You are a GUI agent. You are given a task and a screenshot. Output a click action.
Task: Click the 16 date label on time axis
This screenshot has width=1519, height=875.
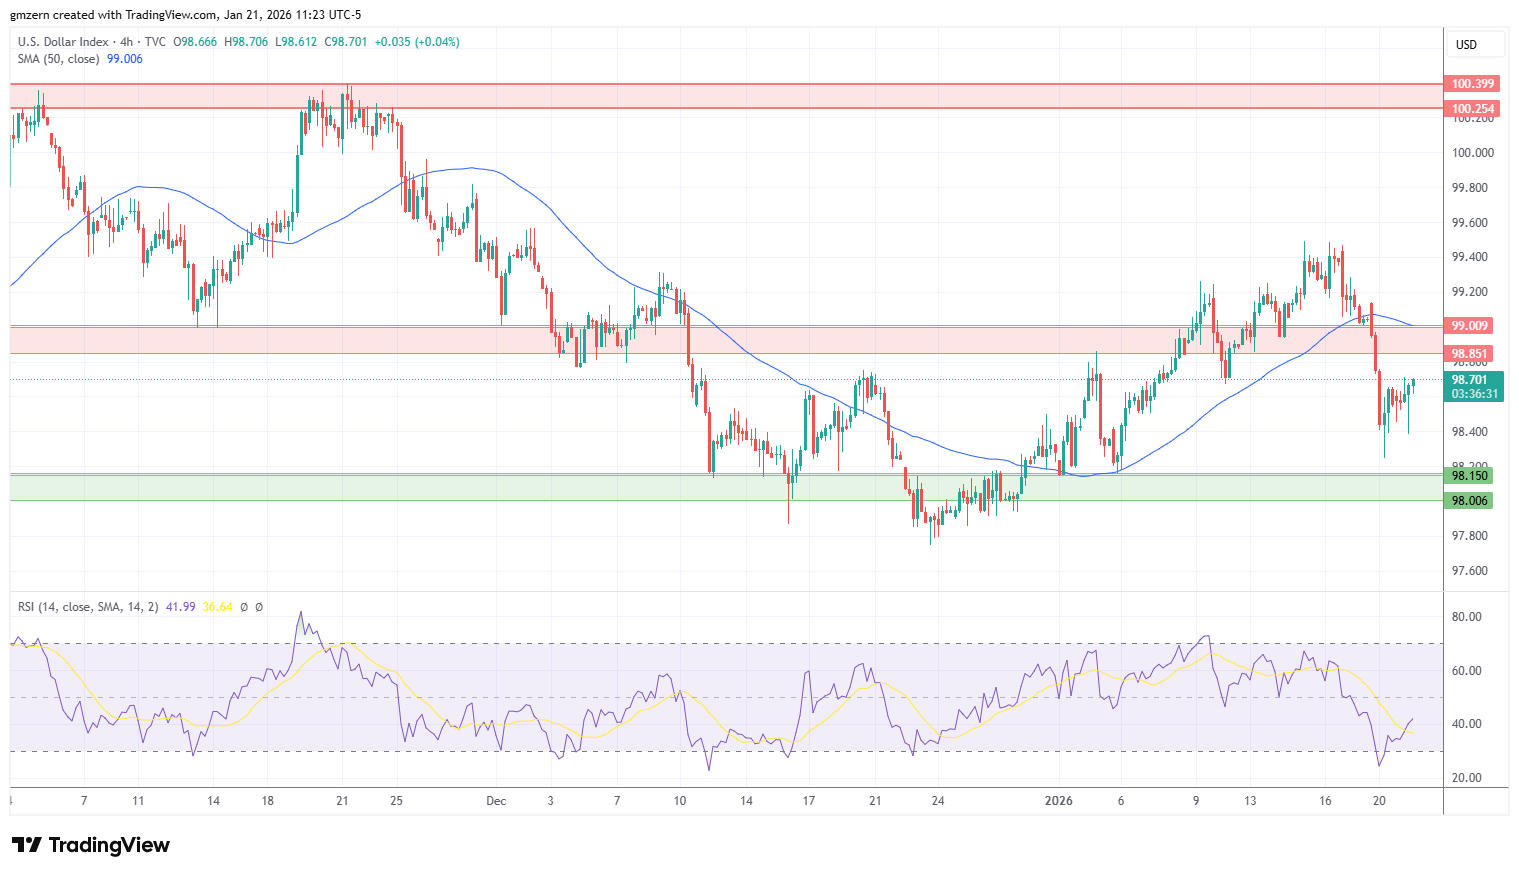click(1325, 801)
